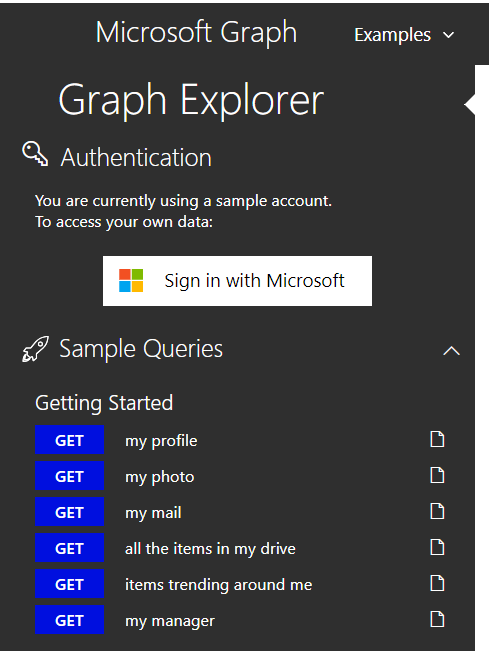Select the my mail sample query

pos(153,513)
